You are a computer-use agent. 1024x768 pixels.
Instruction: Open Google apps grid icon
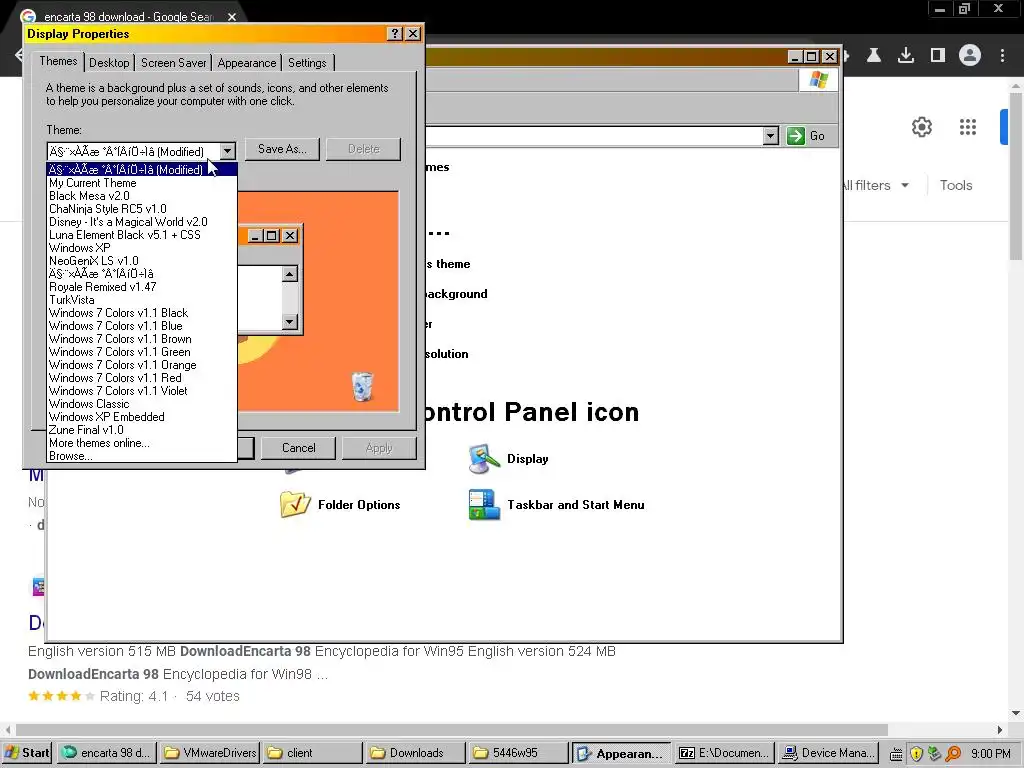[x=968, y=127]
